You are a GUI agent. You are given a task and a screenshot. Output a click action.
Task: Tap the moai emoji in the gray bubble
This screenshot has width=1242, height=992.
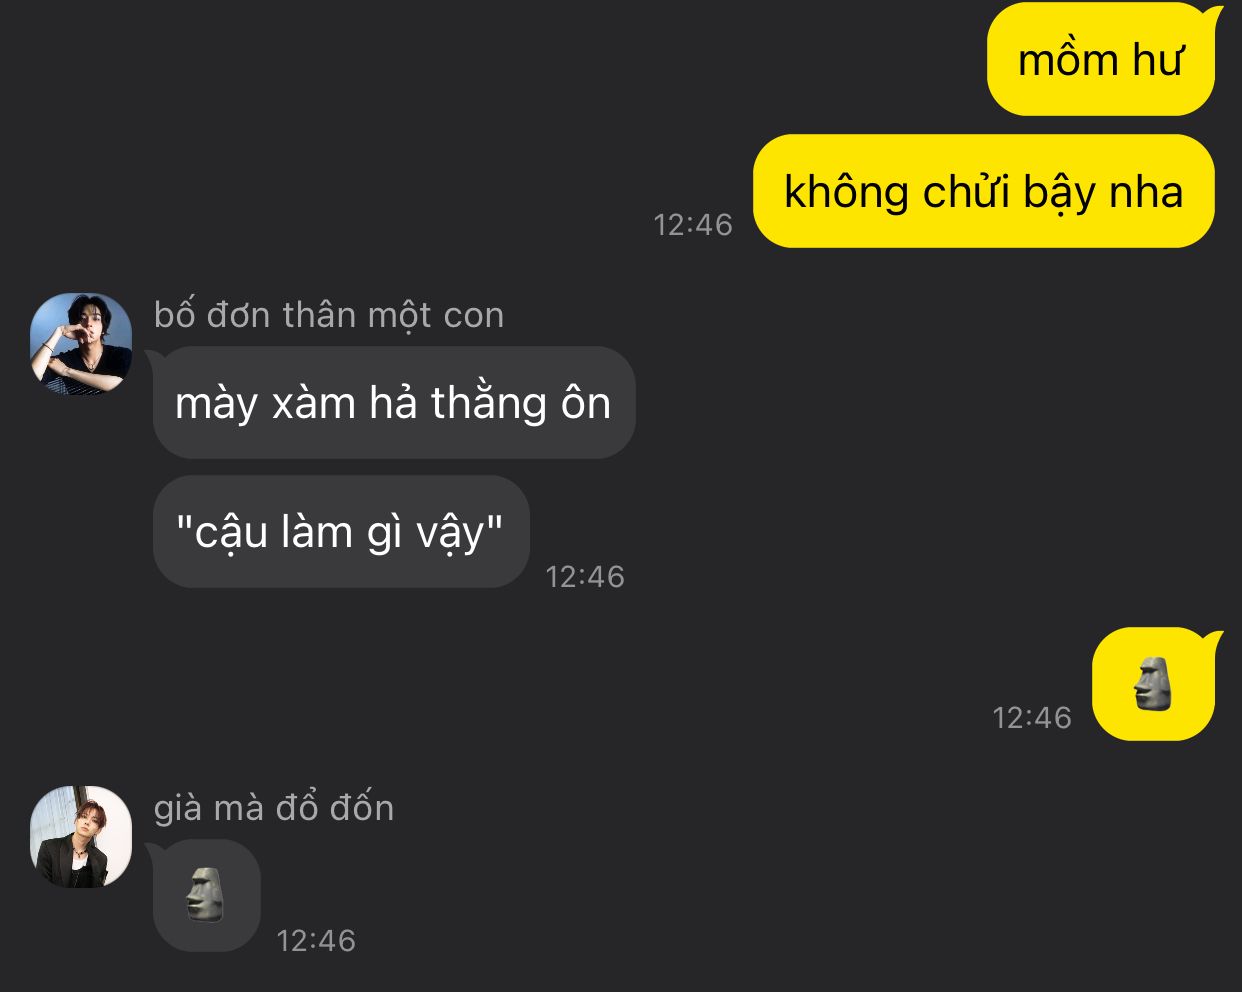point(205,894)
